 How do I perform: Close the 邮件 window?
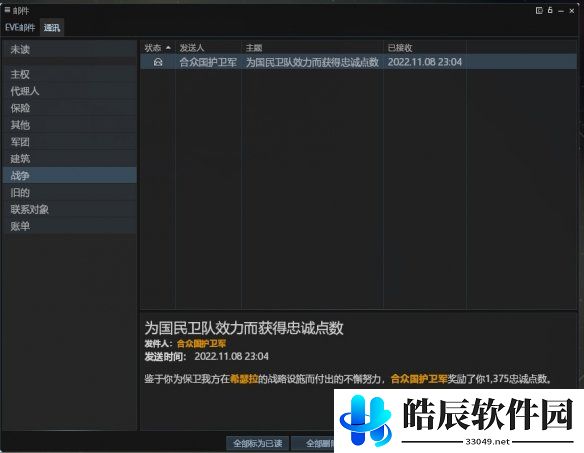[x=572, y=11]
